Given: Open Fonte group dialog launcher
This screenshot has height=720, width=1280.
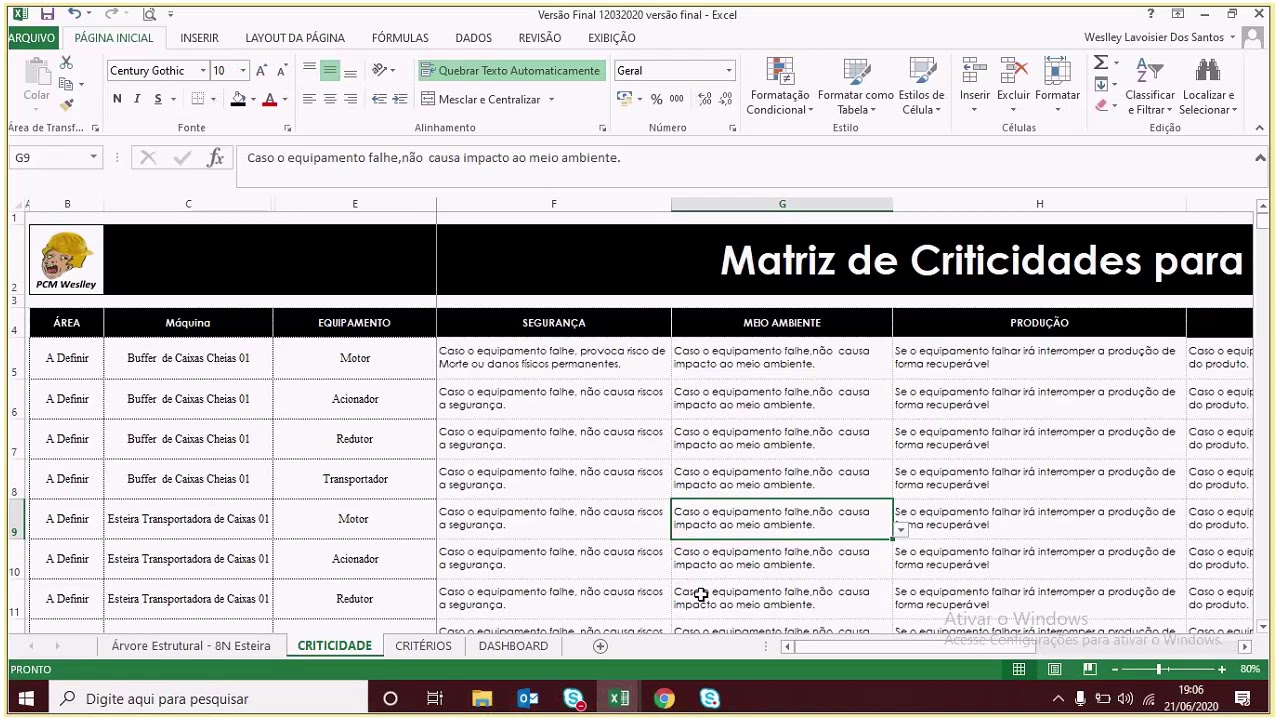Looking at the screenshot, I should coord(287,128).
